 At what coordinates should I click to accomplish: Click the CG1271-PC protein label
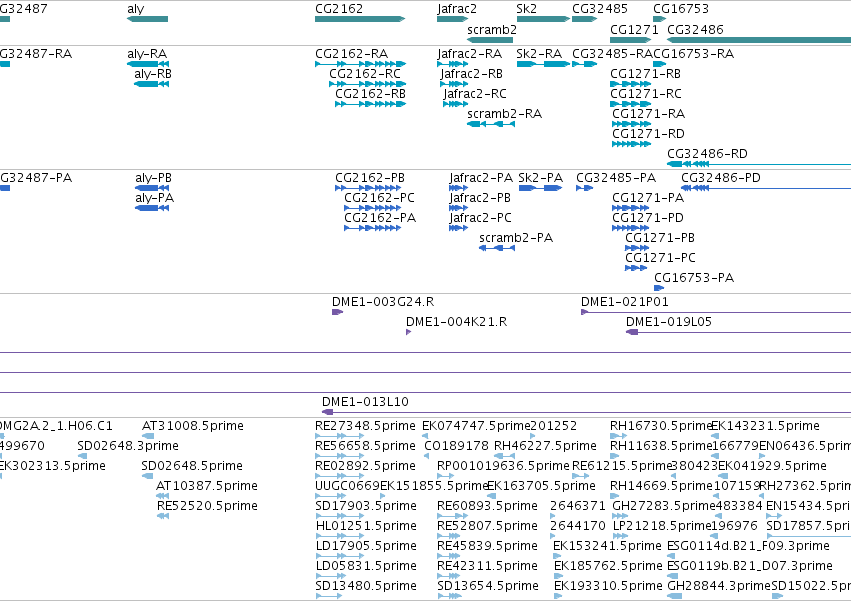click(x=661, y=258)
